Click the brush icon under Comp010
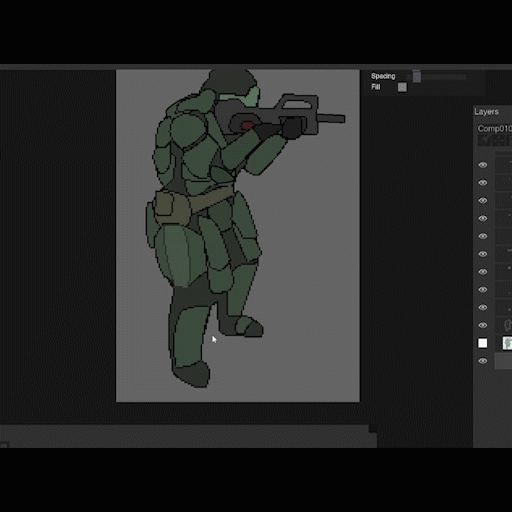 coord(484,140)
